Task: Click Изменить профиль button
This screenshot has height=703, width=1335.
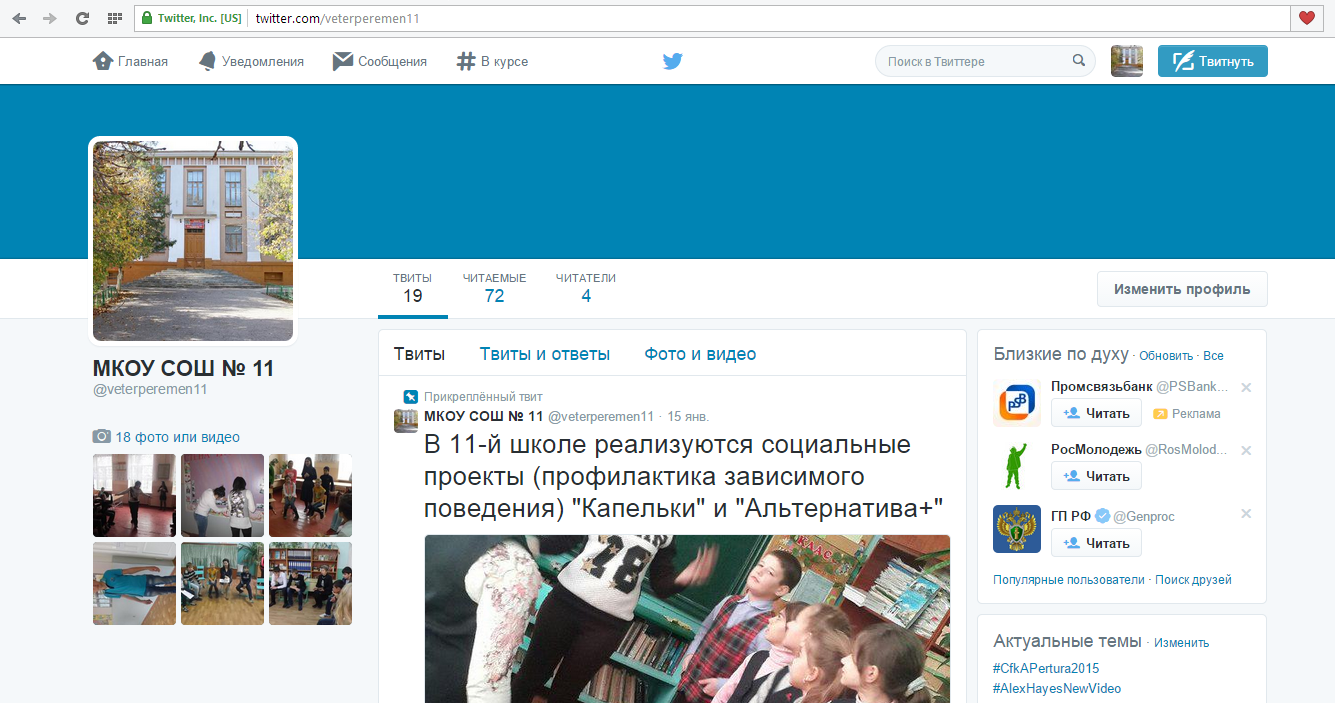Action: coord(1182,289)
